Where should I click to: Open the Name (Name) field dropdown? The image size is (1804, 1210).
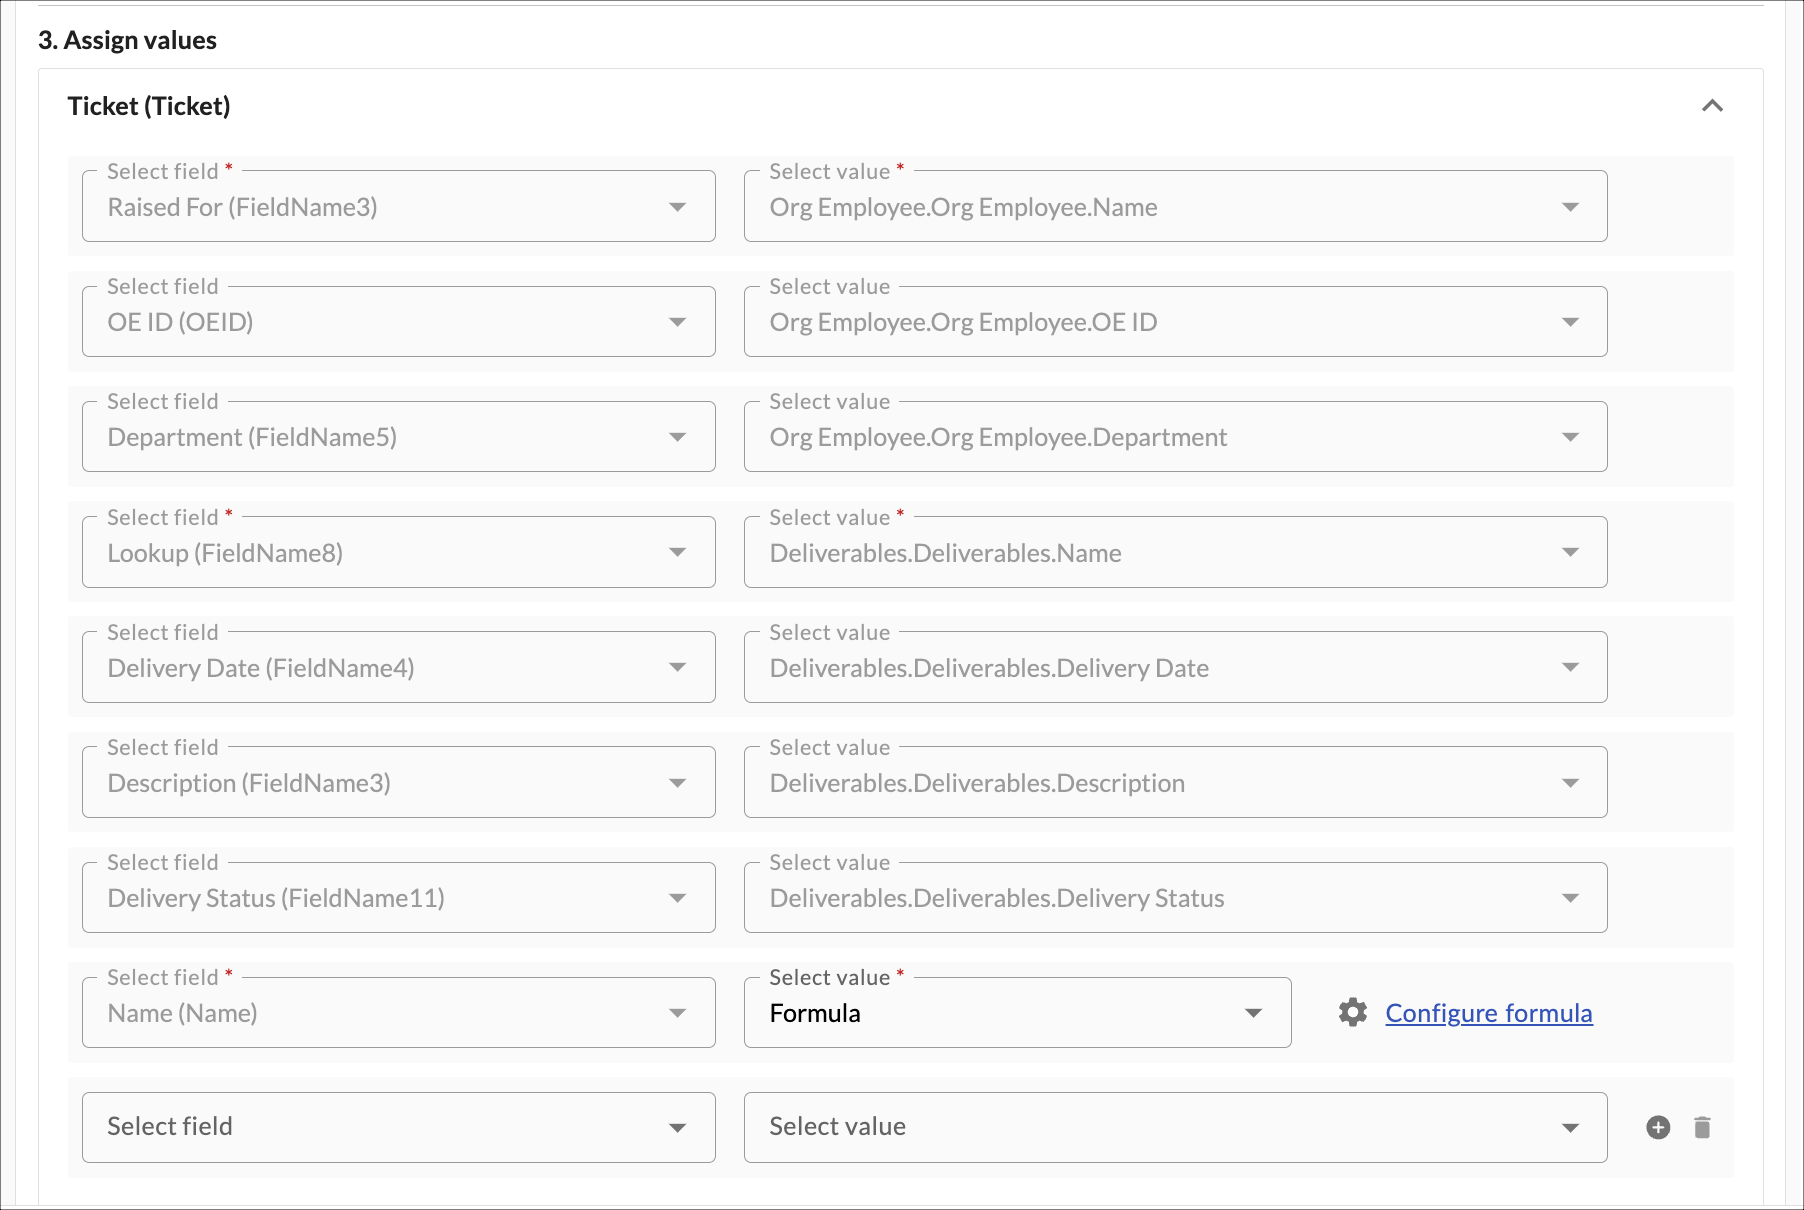398,1013
